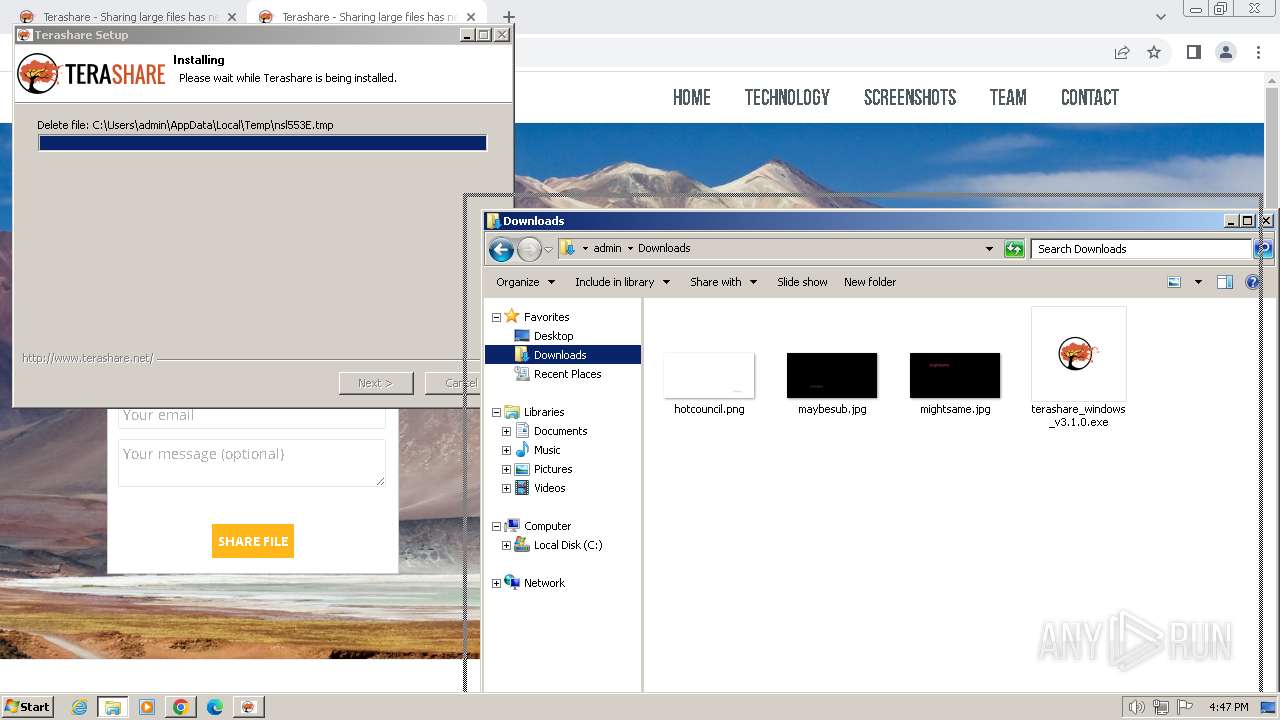
Task: Close the first Terashare tab
Action: (x=232, y=17)
